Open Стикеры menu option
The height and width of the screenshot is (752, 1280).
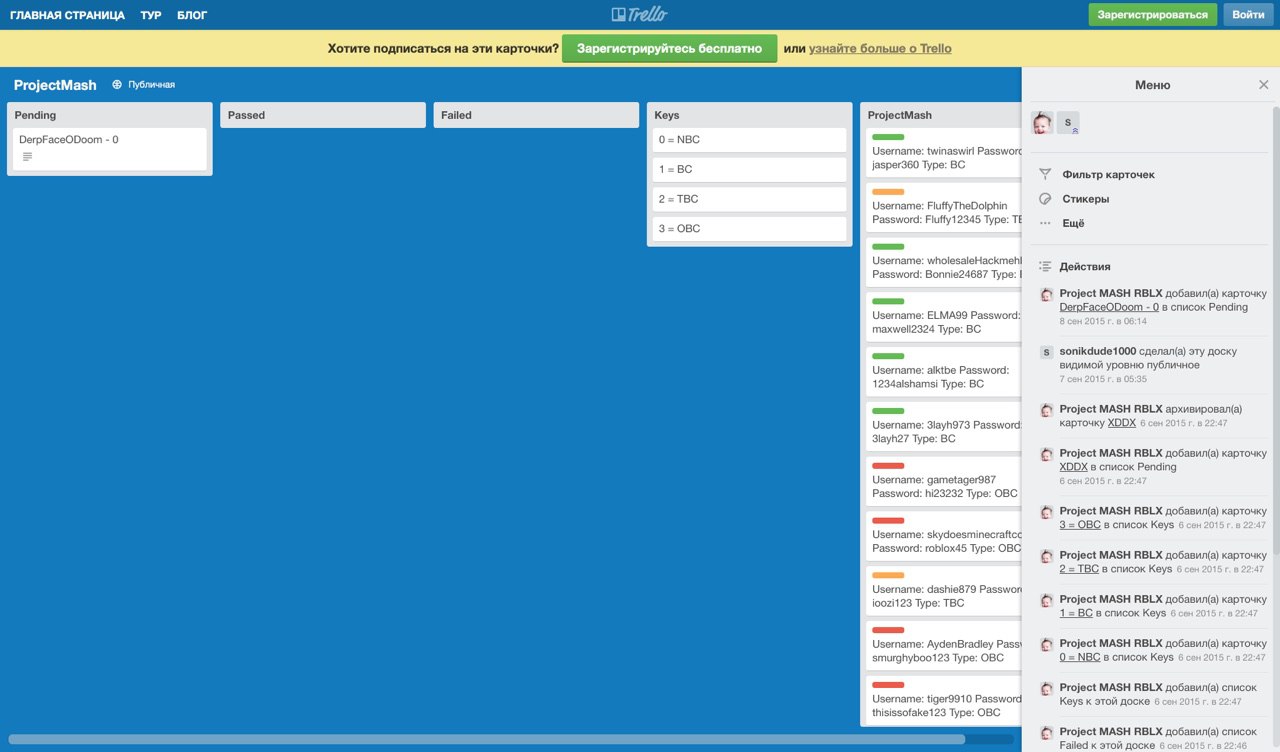click(1085, 199)
